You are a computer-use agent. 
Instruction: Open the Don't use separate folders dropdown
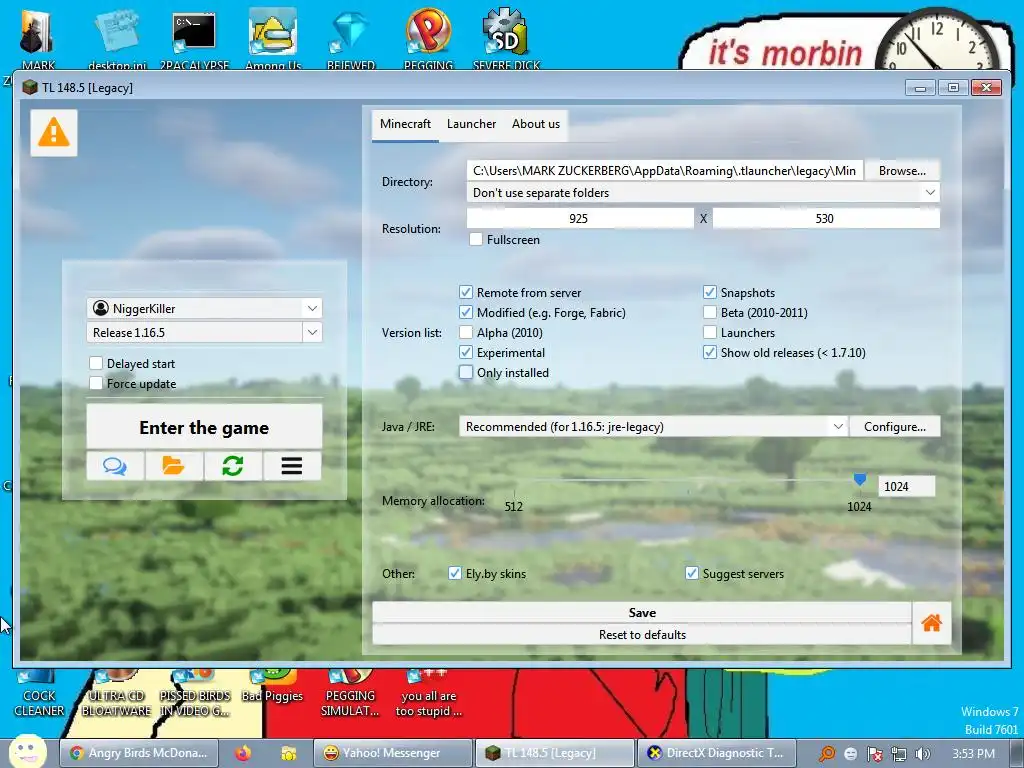(703, 193)
